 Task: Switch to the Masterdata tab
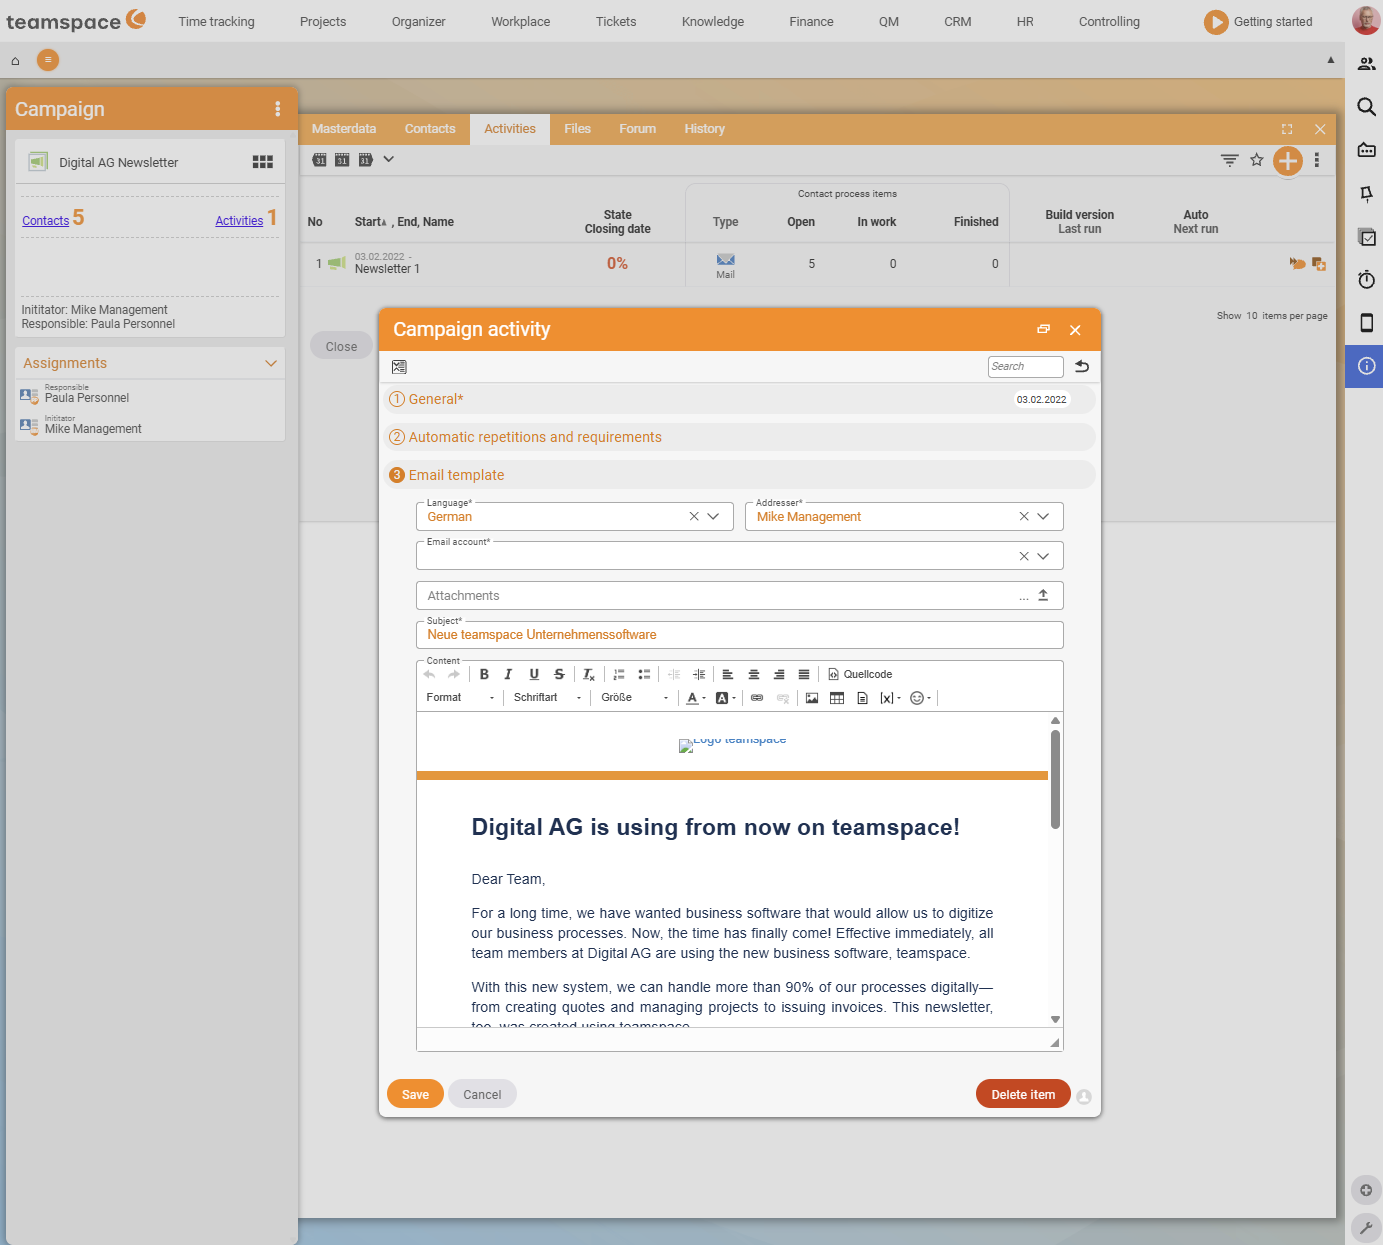point(344,129)
